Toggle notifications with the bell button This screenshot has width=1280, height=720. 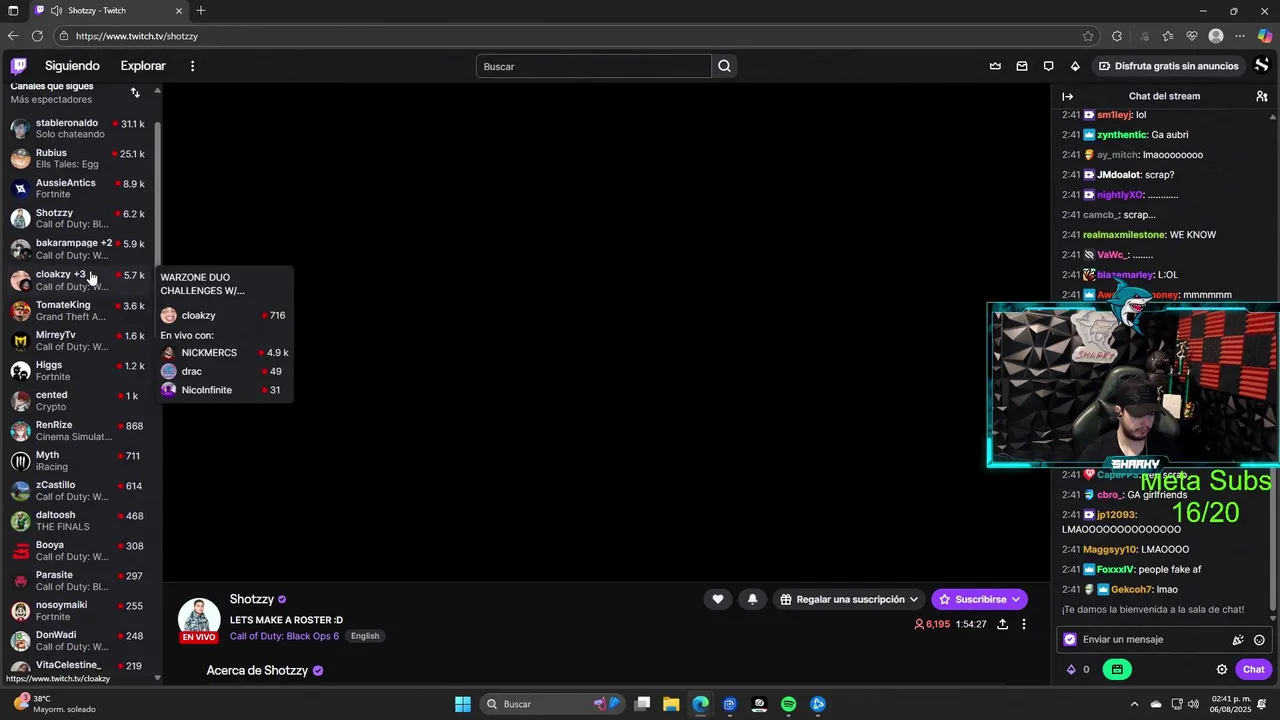(752, 599)
